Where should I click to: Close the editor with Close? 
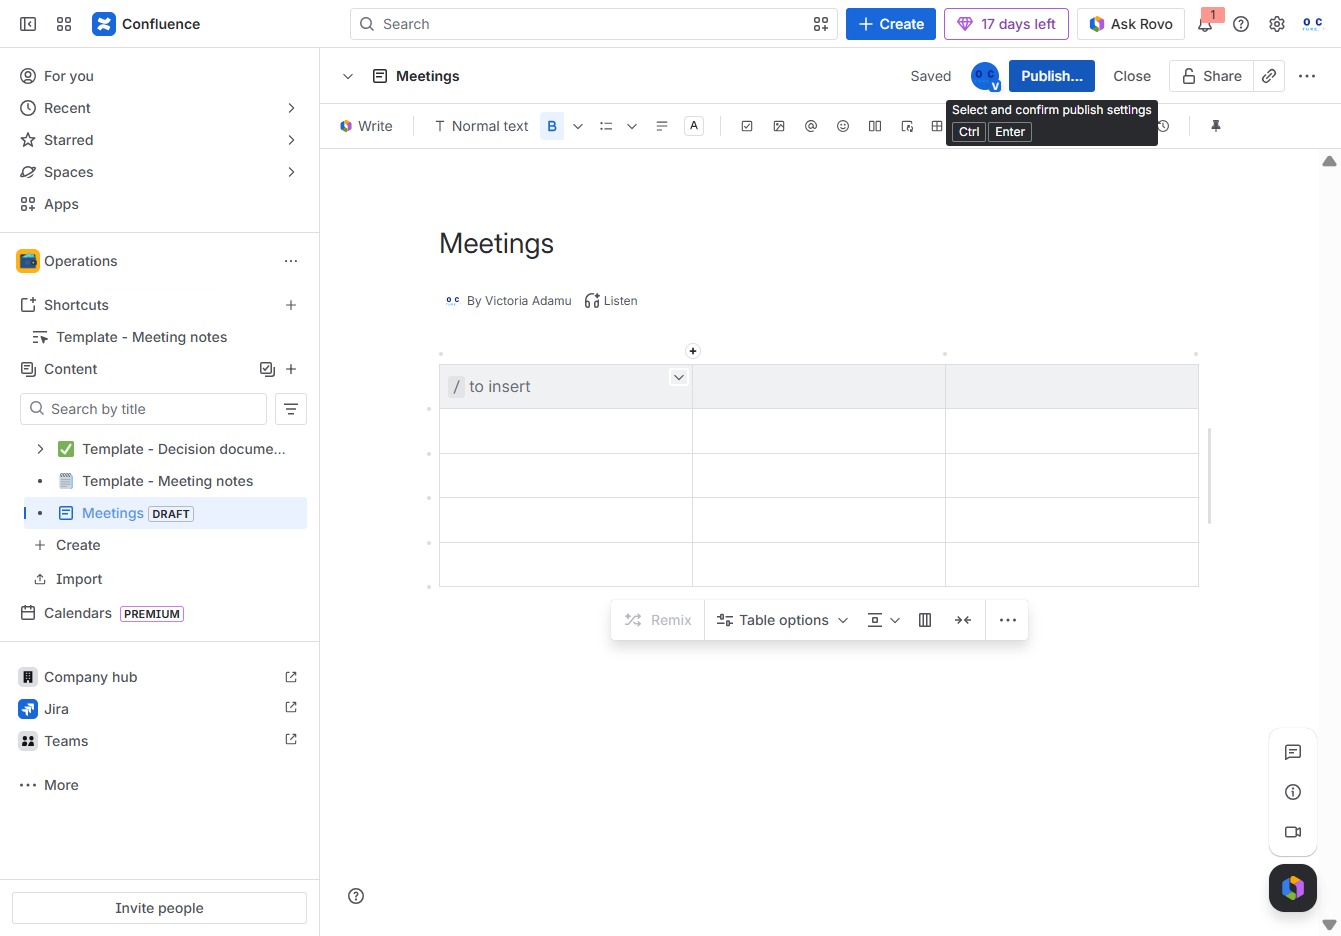[1132, 76]
